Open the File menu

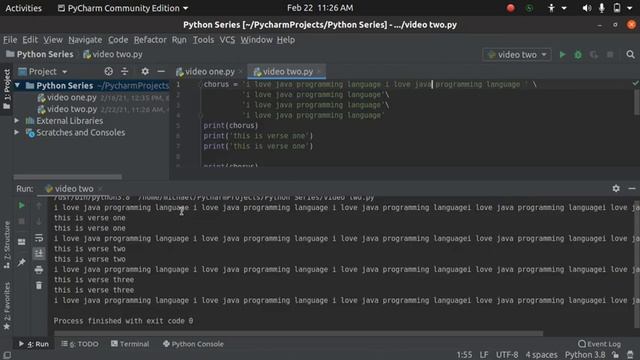tap(10, 40)
